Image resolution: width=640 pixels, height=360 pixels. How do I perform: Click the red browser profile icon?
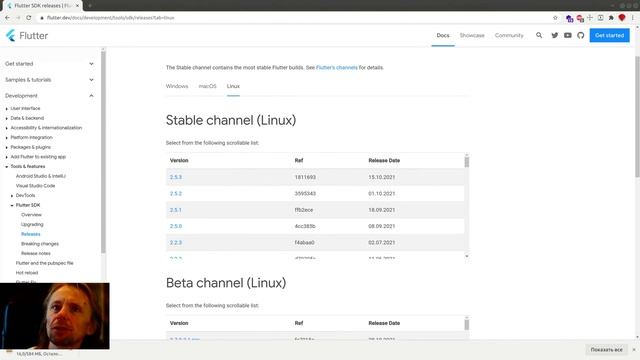coord(622,18)
